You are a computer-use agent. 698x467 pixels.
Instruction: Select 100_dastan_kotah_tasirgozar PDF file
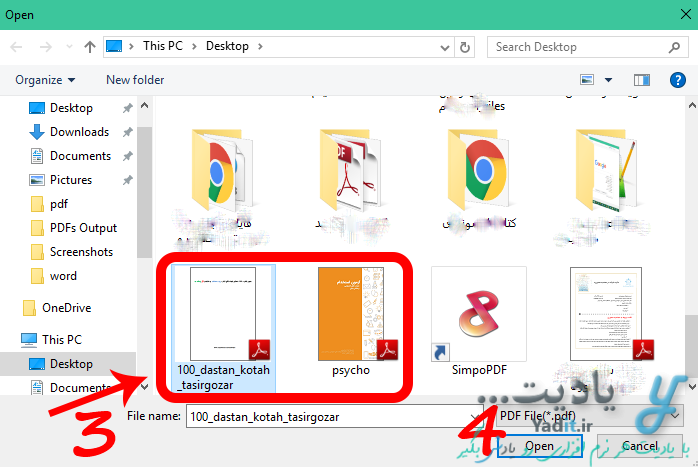click(223, 328)
